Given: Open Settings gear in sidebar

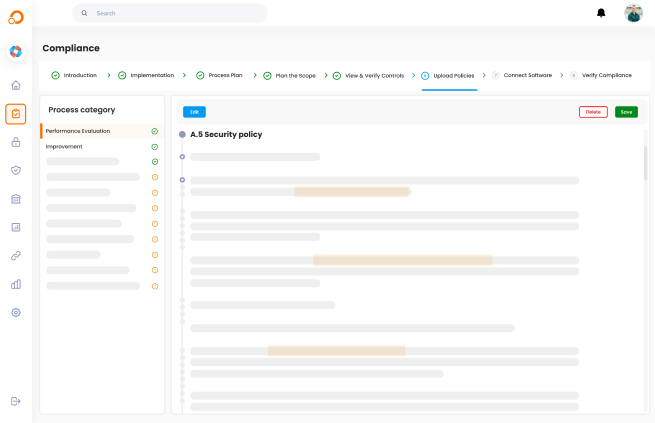Looking at the screenshot, I should tap(16, 312).
